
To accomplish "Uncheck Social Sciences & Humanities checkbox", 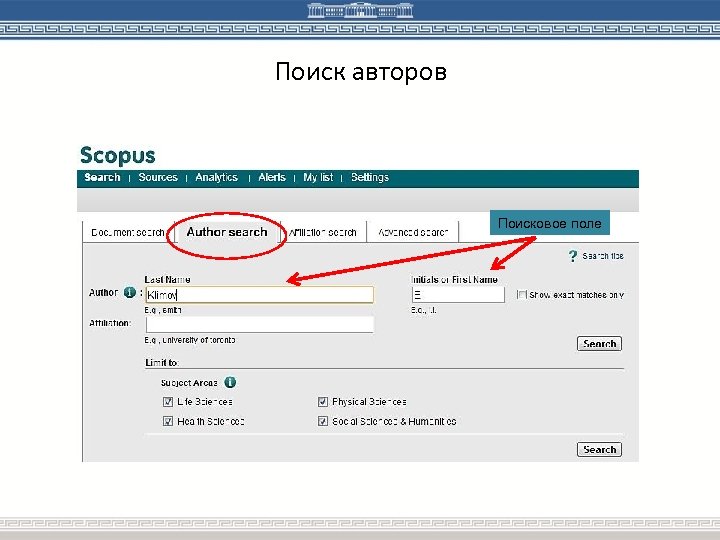I will pyautogui.click(x=323, y=421).
